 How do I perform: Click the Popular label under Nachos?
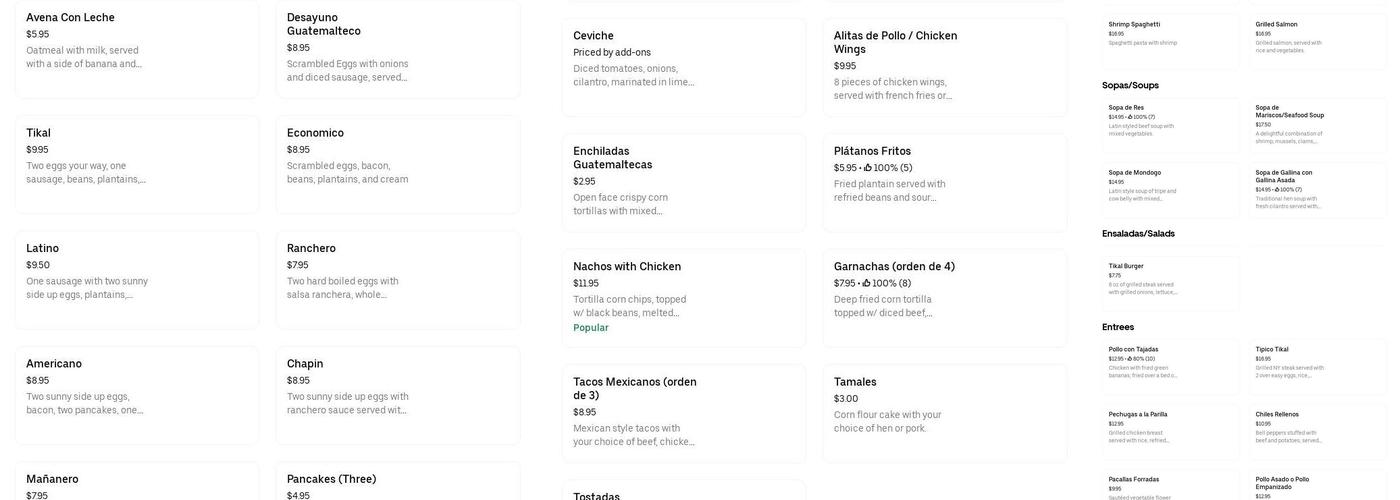coord(591,328)
